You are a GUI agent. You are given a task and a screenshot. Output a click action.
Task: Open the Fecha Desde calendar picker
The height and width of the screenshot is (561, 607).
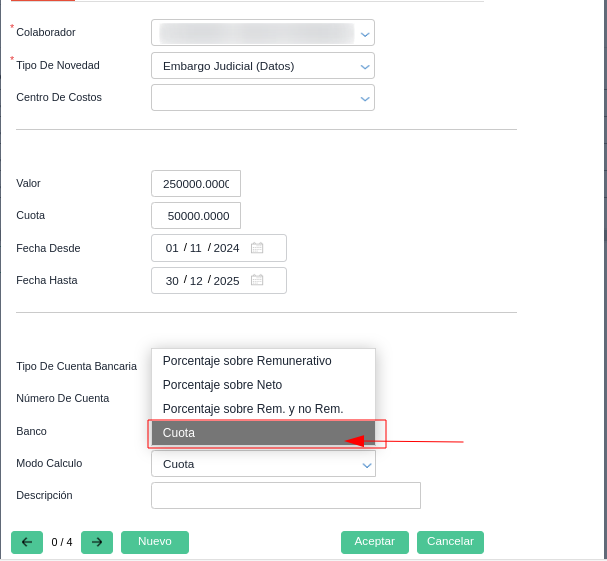point(257,248)
